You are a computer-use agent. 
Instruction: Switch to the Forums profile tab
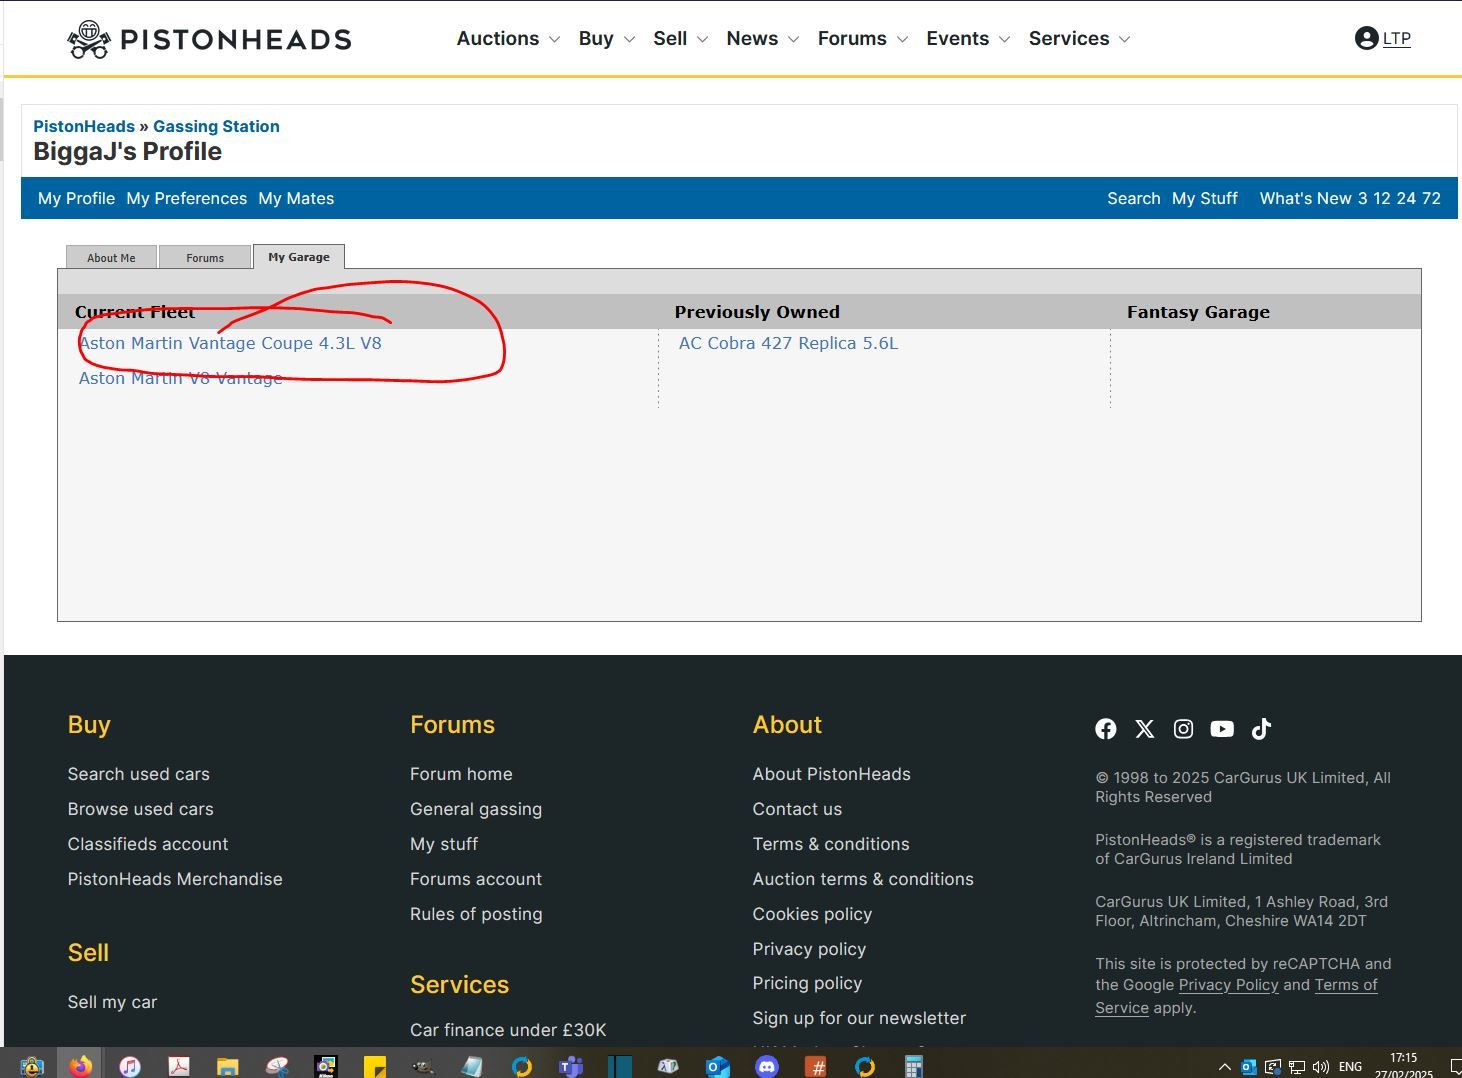(x=205, y=258)
